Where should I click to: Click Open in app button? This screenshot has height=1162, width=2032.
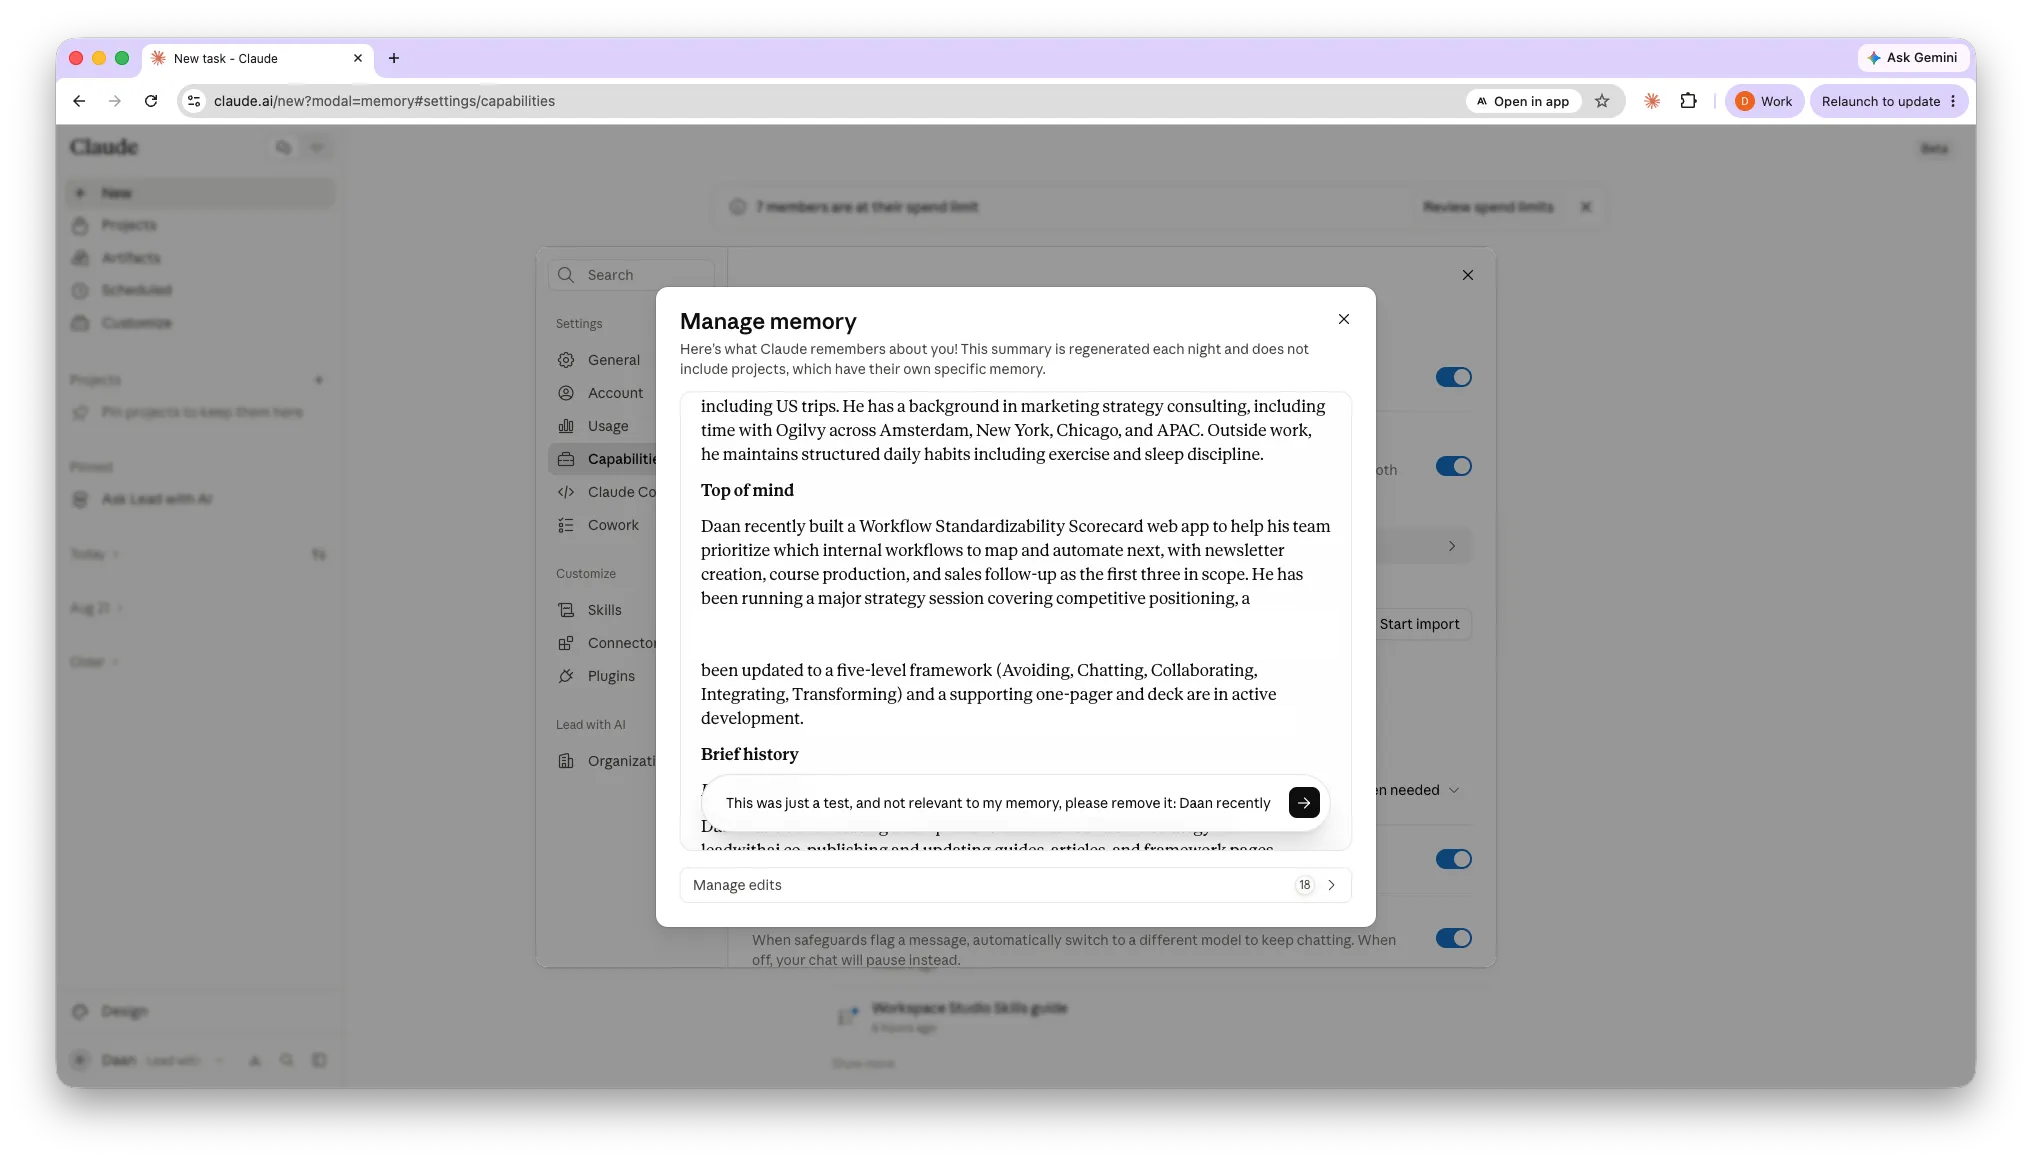(x=1523, y=101)
